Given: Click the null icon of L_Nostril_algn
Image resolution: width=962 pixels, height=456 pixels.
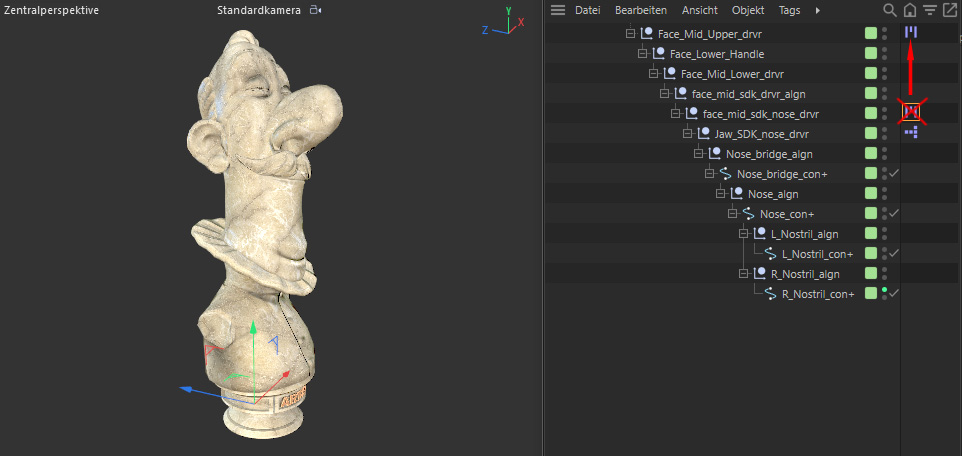Looking at the screenshot, I should [760, 233].
